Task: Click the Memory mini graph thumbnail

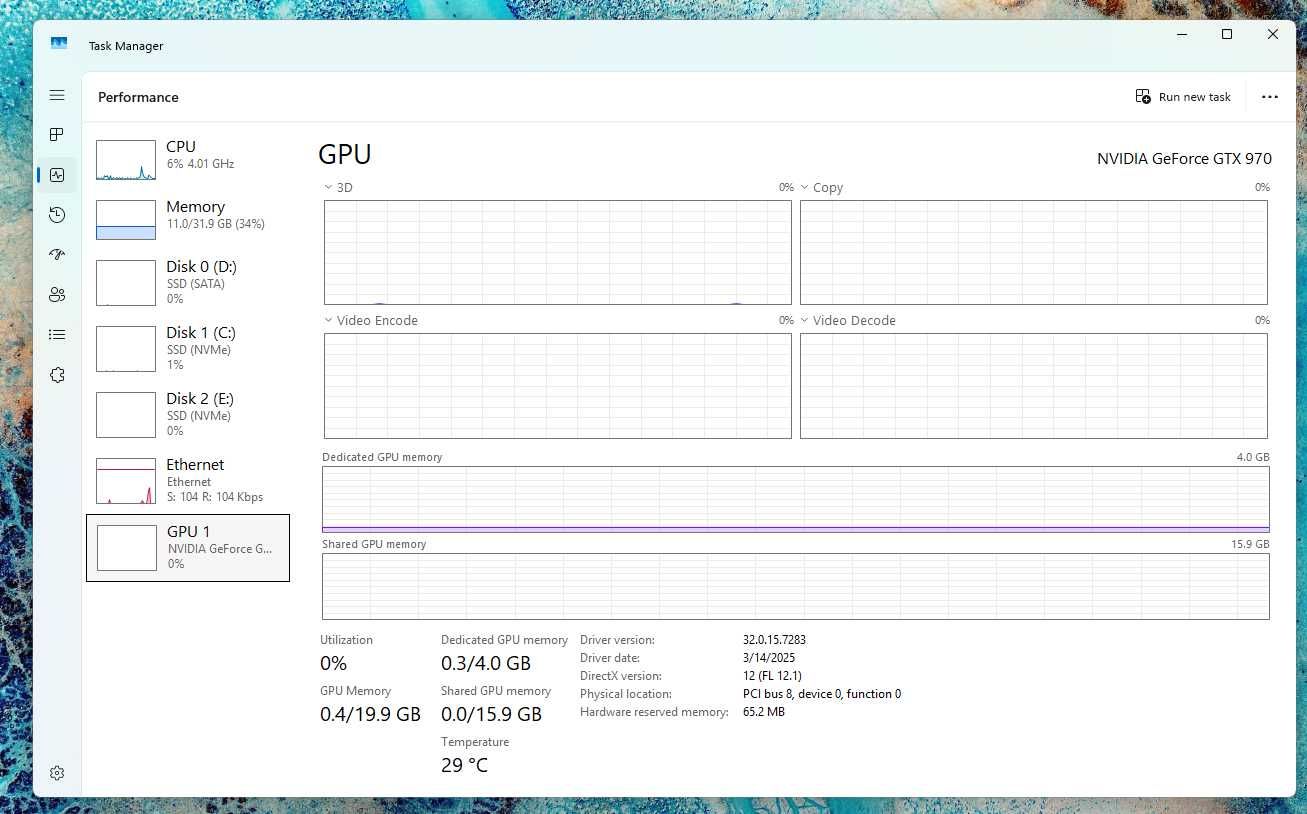Action: pyautogui.click(x=126, y=220)
